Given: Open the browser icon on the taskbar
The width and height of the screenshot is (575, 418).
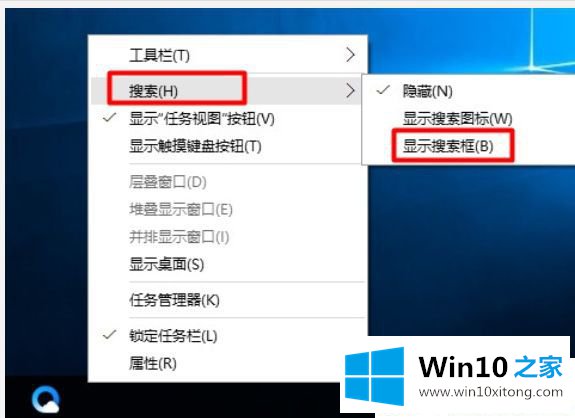Looking at the screenshot, I should [x=45, y=399].
